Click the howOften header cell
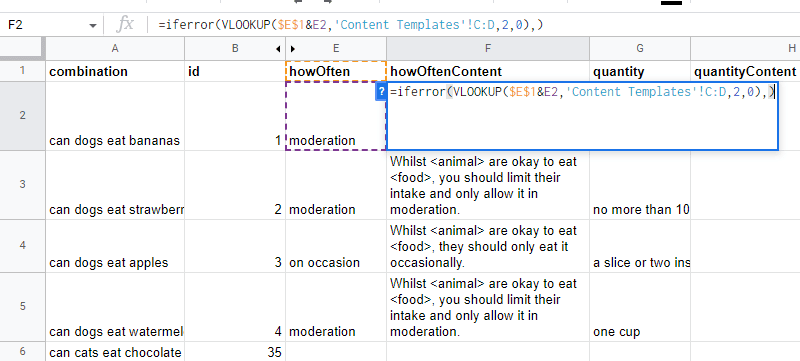The image size is (800, 361). tap(336, 71)
